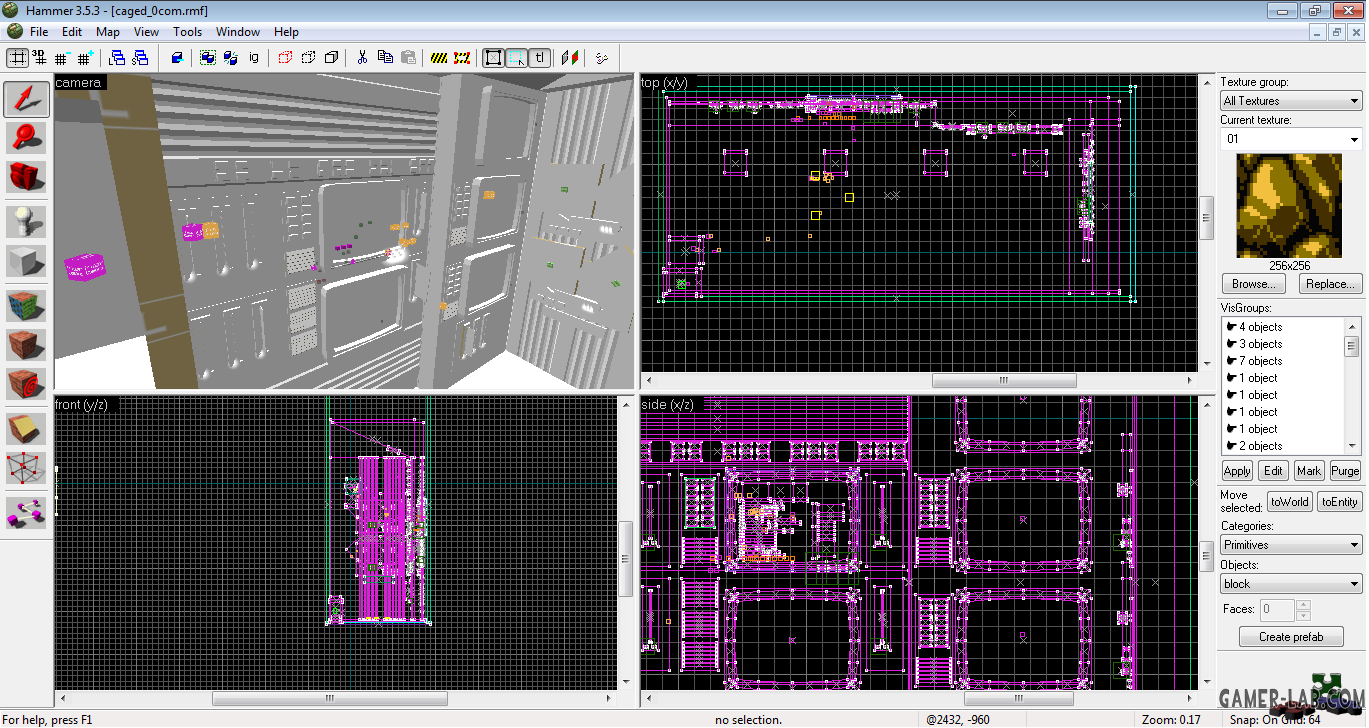Select the Clipping tool
The image size is (1369, 728).
(27, 428)
